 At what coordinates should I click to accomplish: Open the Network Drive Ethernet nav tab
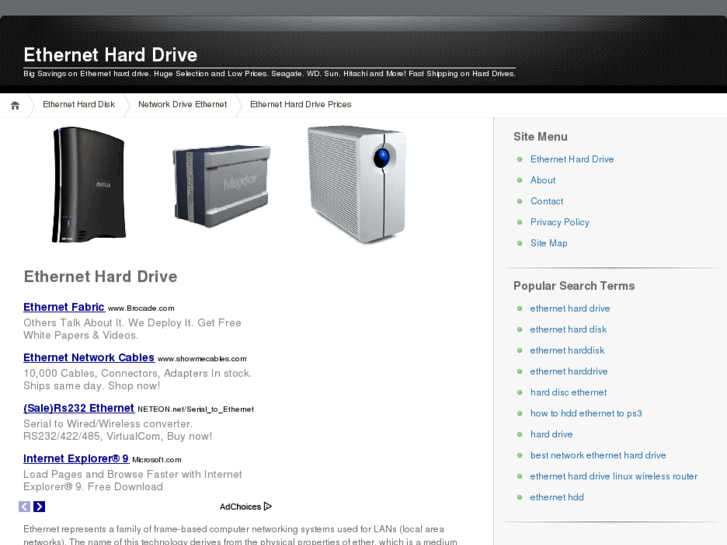(183, 104)
